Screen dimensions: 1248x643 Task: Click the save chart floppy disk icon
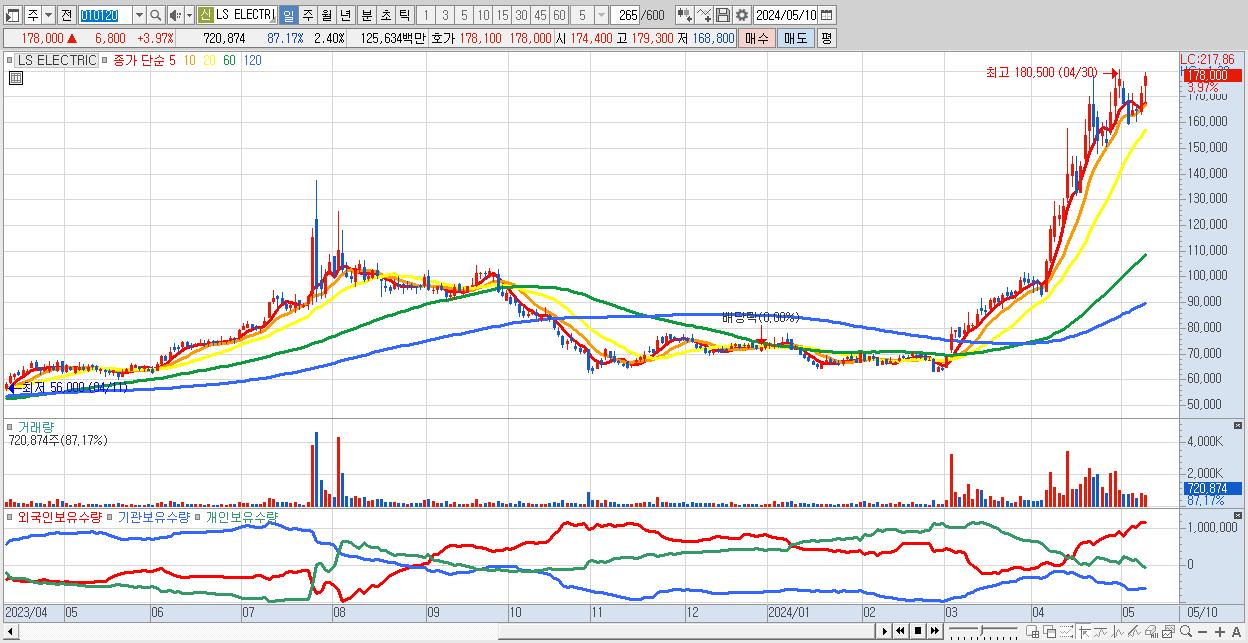722,15
